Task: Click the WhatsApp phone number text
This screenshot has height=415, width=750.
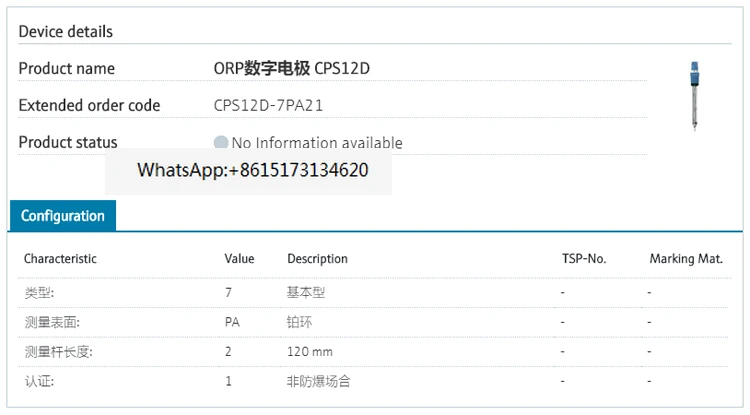Action: [x=252, y=170]
